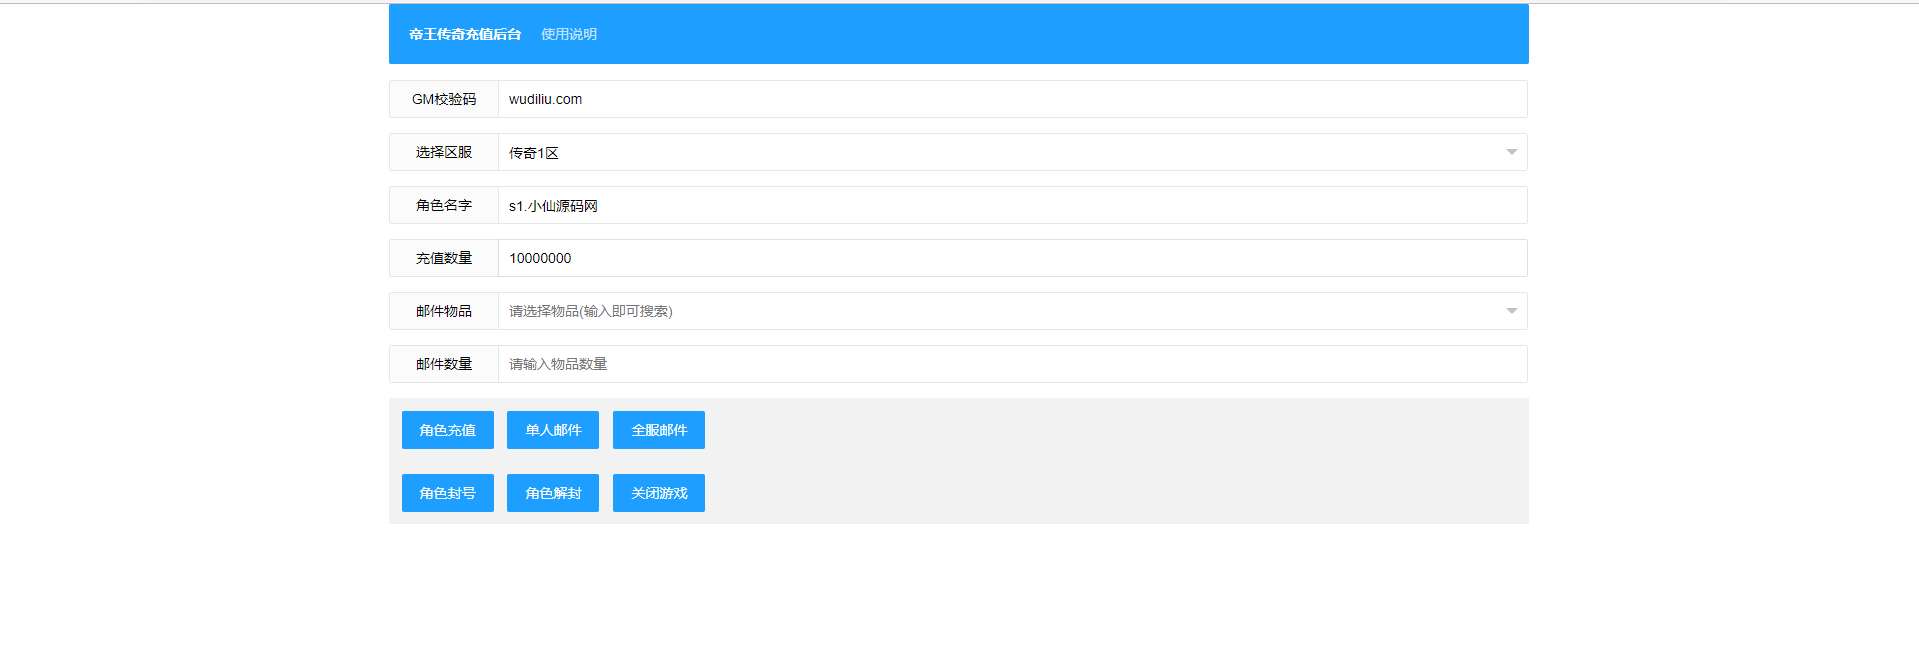This screenshot has height=653, width=1919.
Task: Open the 使用说明 menu item
Action: (x=569, y=34)
